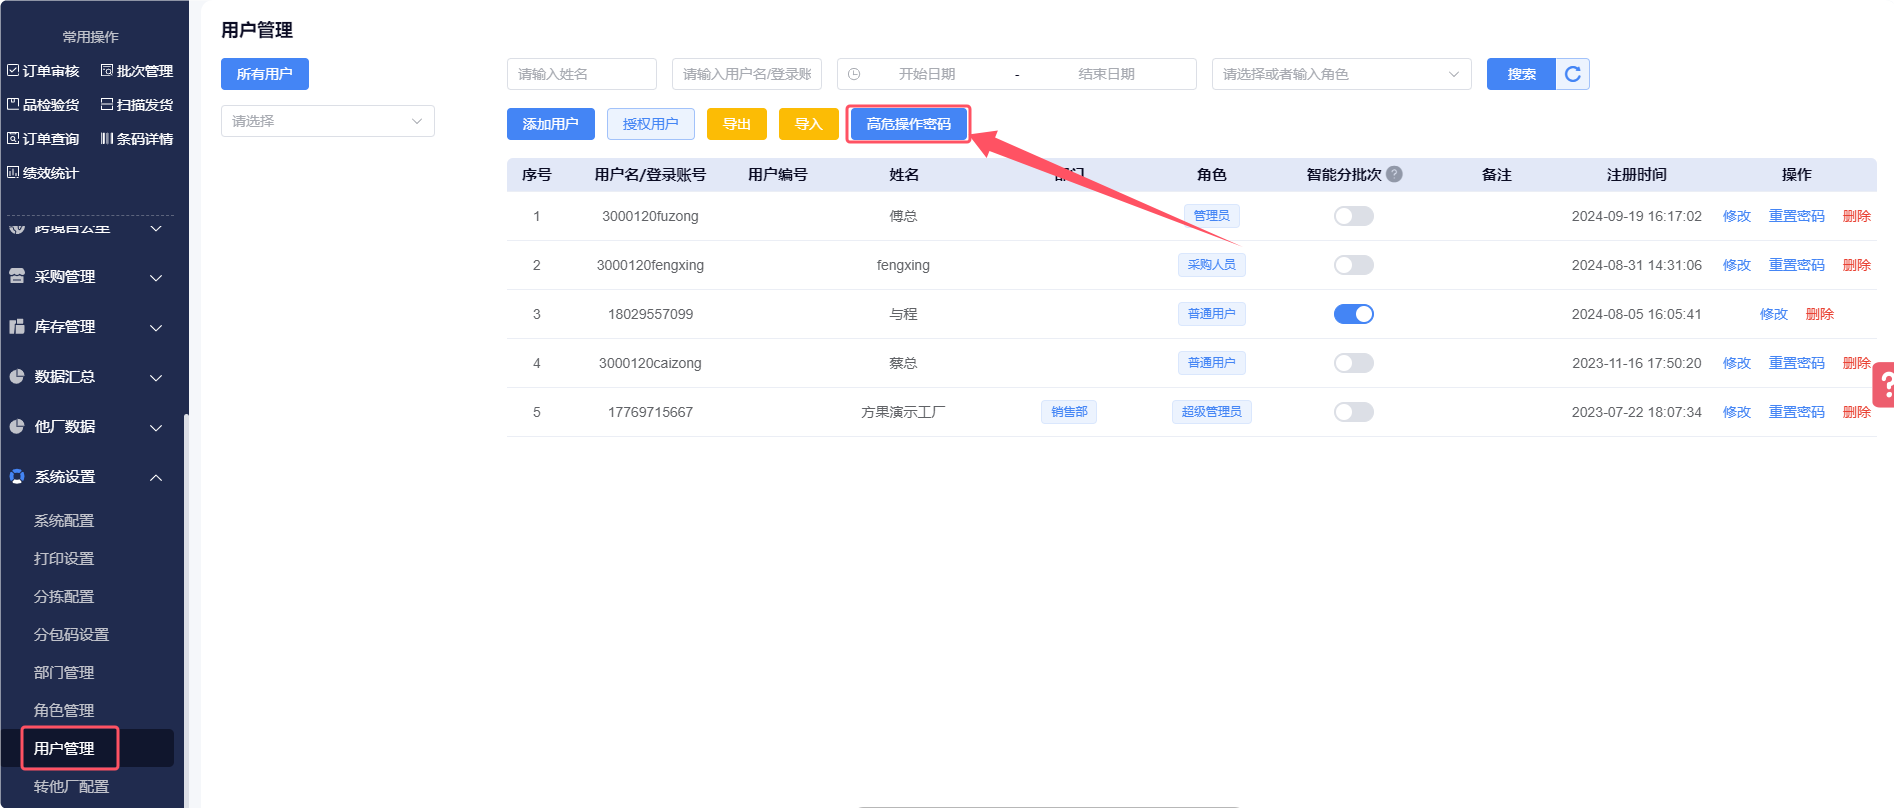
Task: Open the role selection dropdown
Action: pos(1340,74)
